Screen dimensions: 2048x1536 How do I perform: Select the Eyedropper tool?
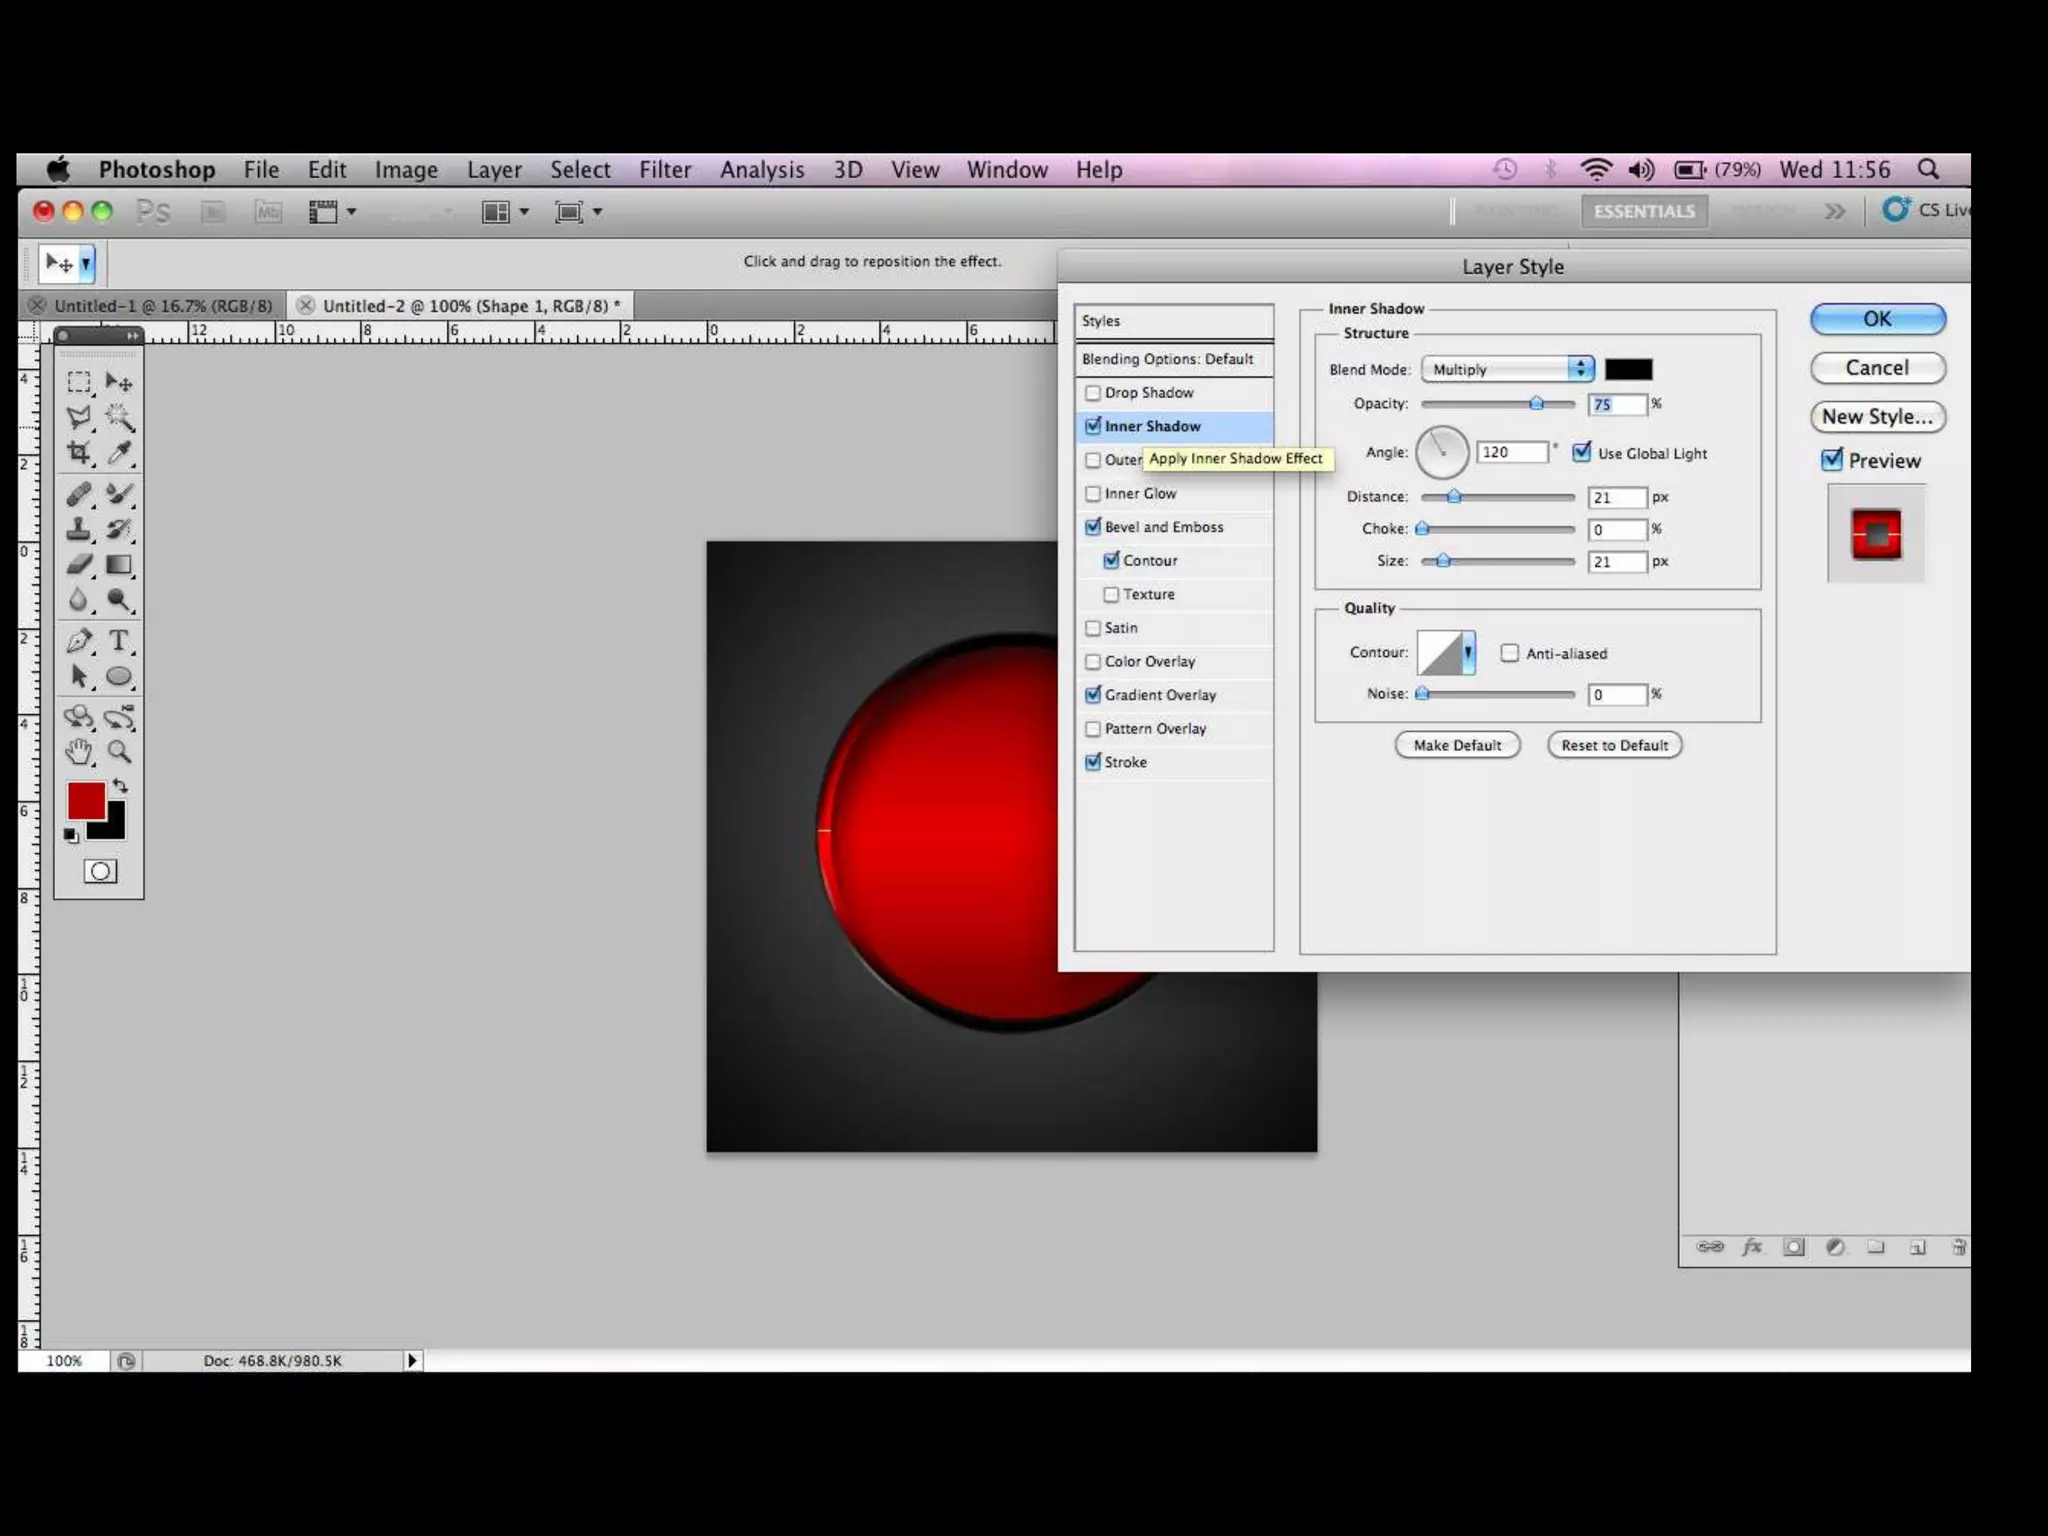coord(119,453)
